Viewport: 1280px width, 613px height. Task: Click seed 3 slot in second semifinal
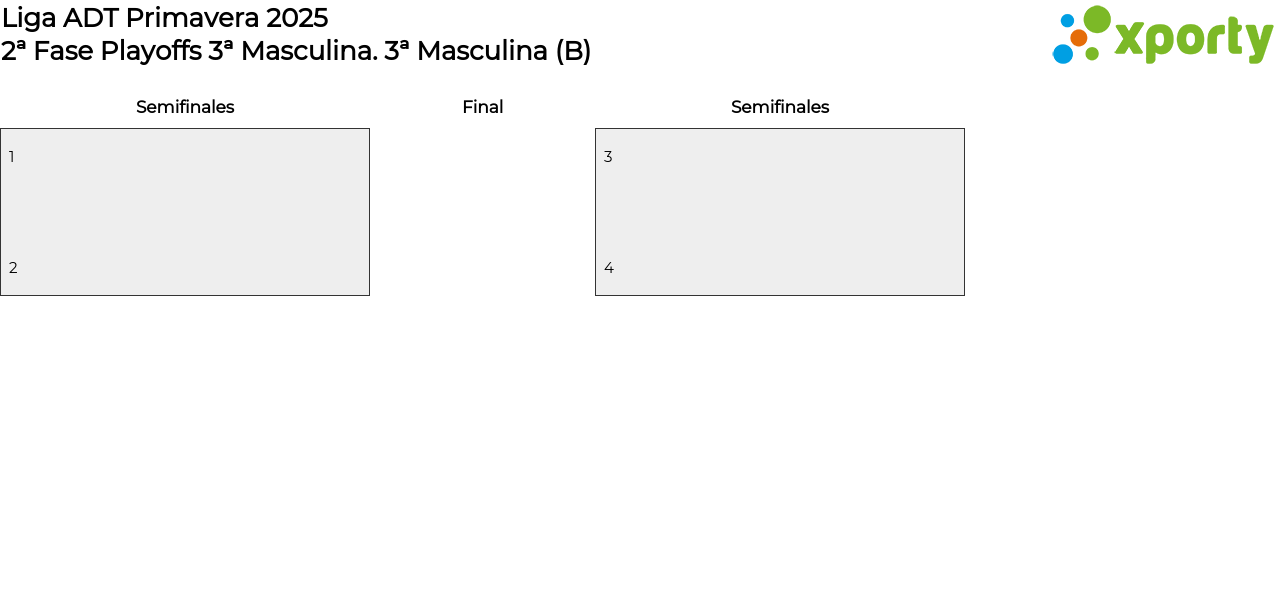click(608, 157)
